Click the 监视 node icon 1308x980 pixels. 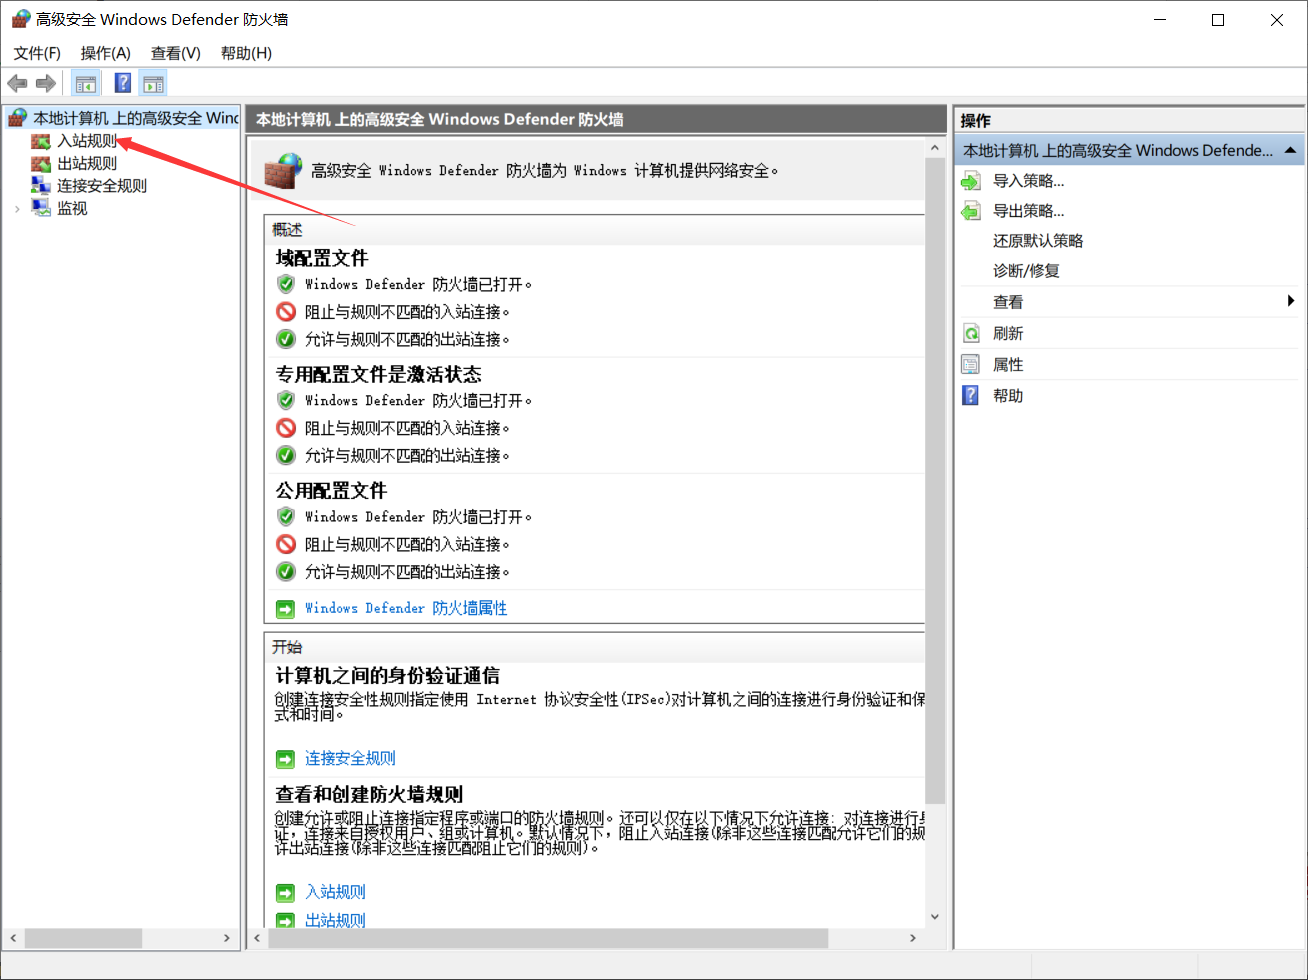(41, 207)
